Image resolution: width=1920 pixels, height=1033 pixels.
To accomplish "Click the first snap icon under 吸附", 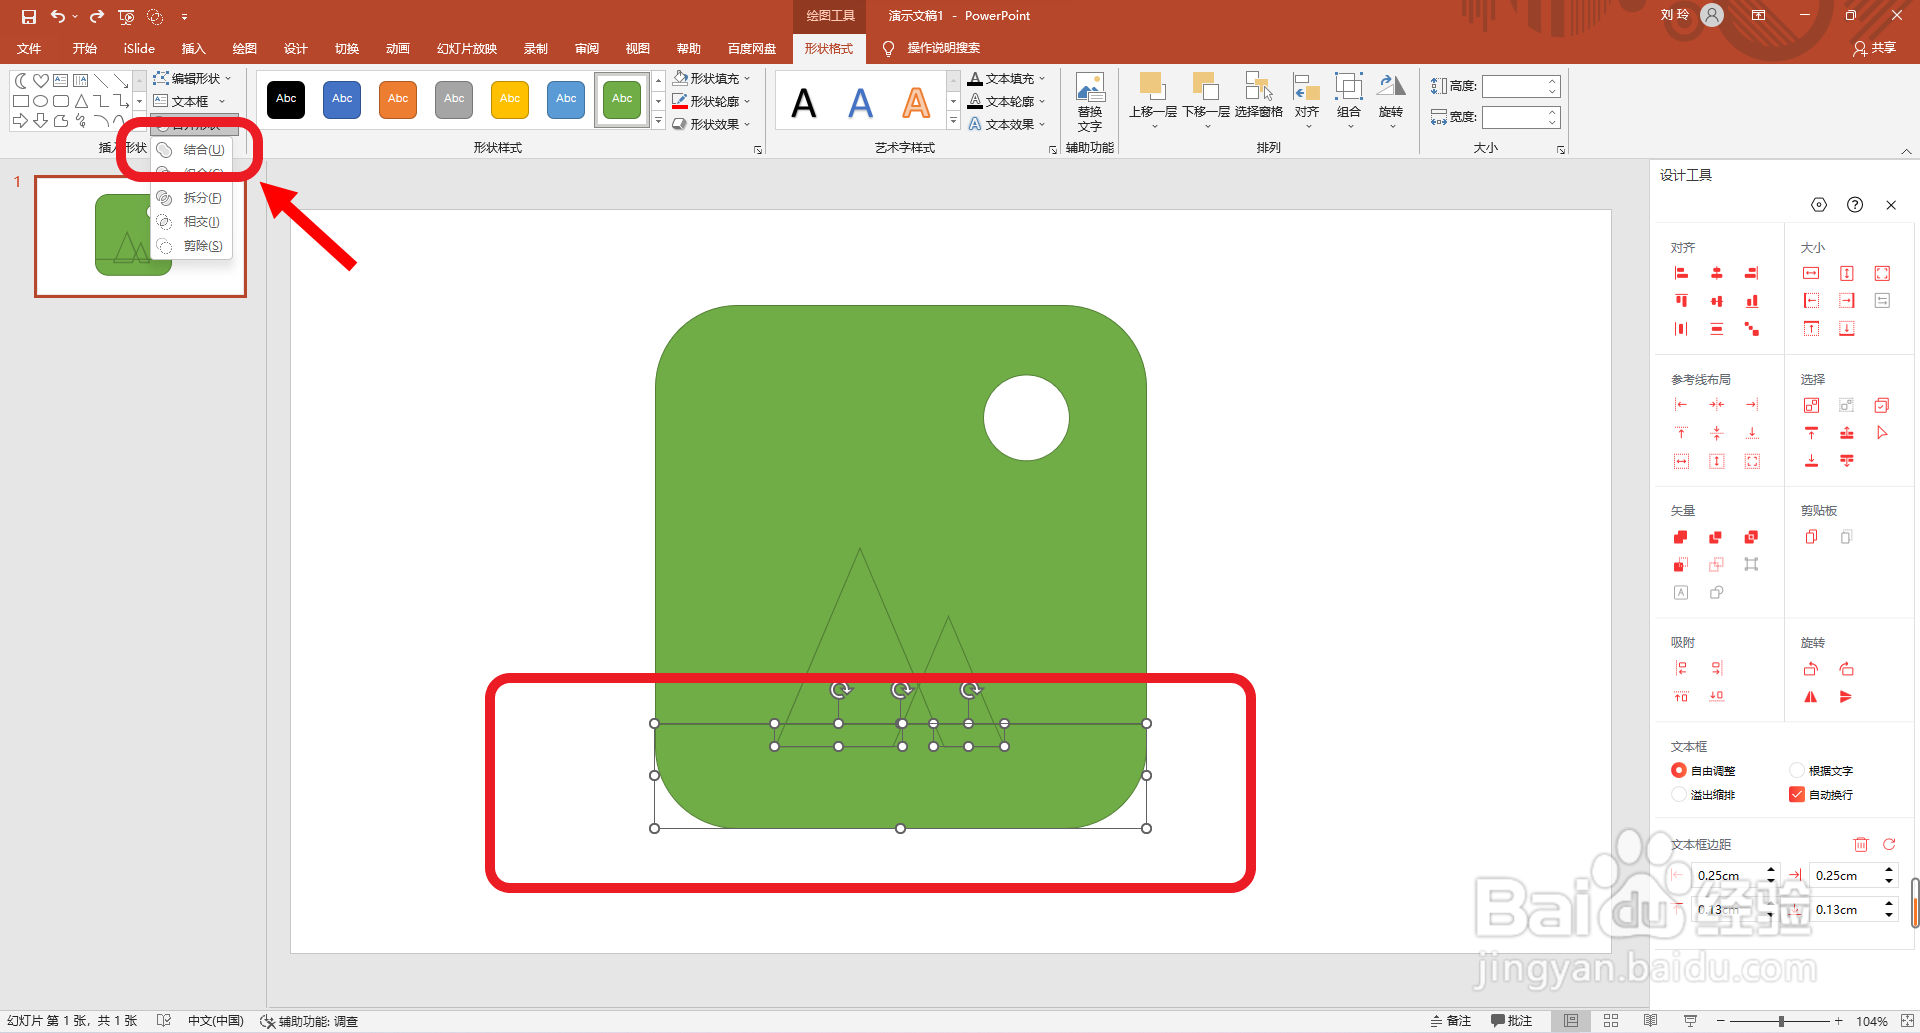I will (1681, 669).
